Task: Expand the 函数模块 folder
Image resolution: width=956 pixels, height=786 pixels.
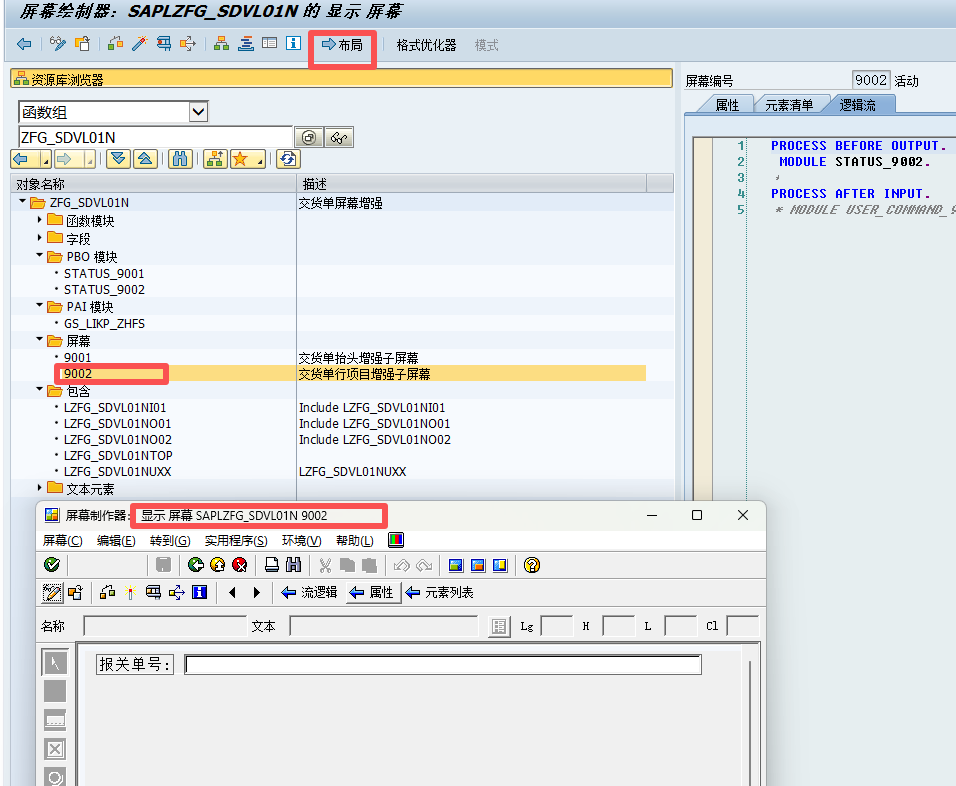Action: click(x=39, y=219)
